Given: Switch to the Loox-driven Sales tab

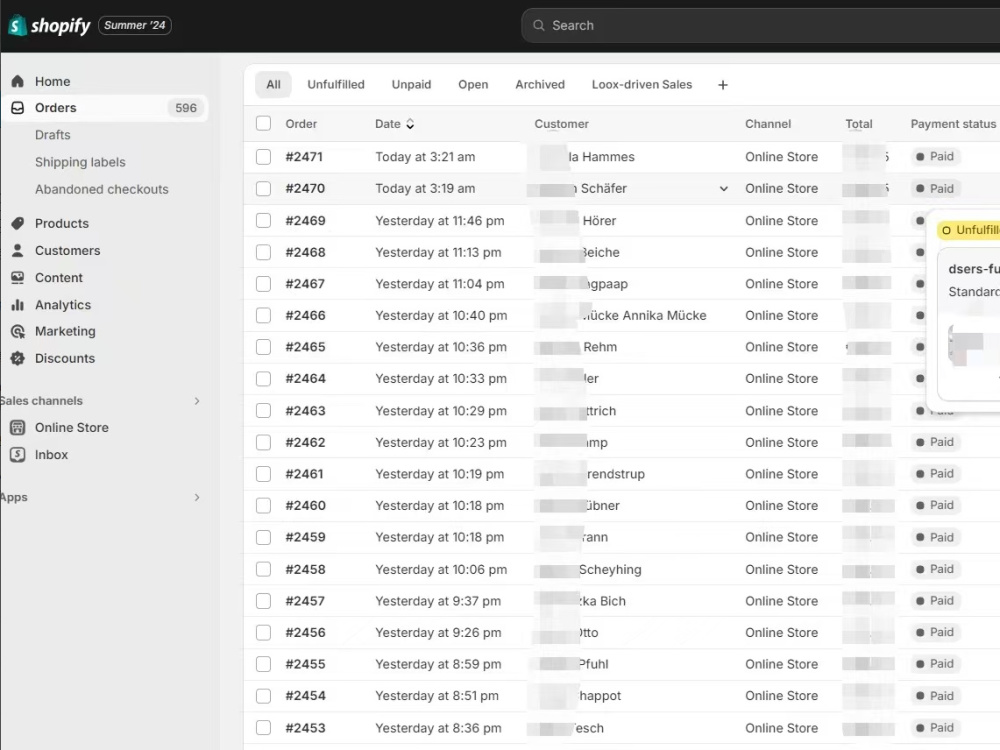Looking at the screenshot, I should [642, 84].
